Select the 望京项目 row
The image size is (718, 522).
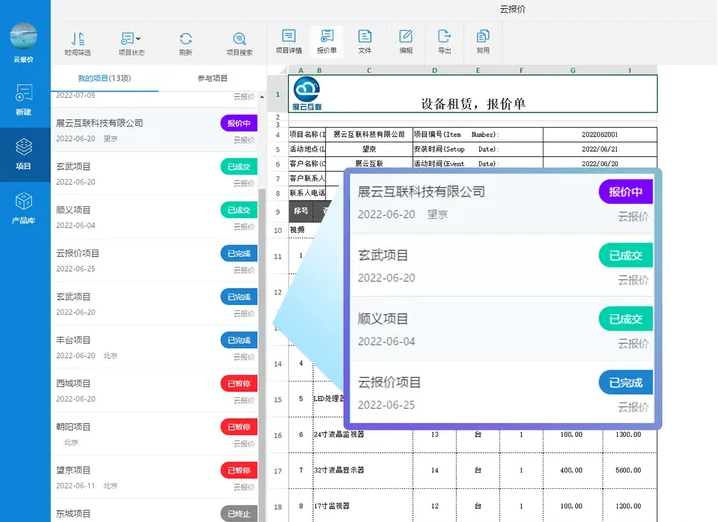154,477
